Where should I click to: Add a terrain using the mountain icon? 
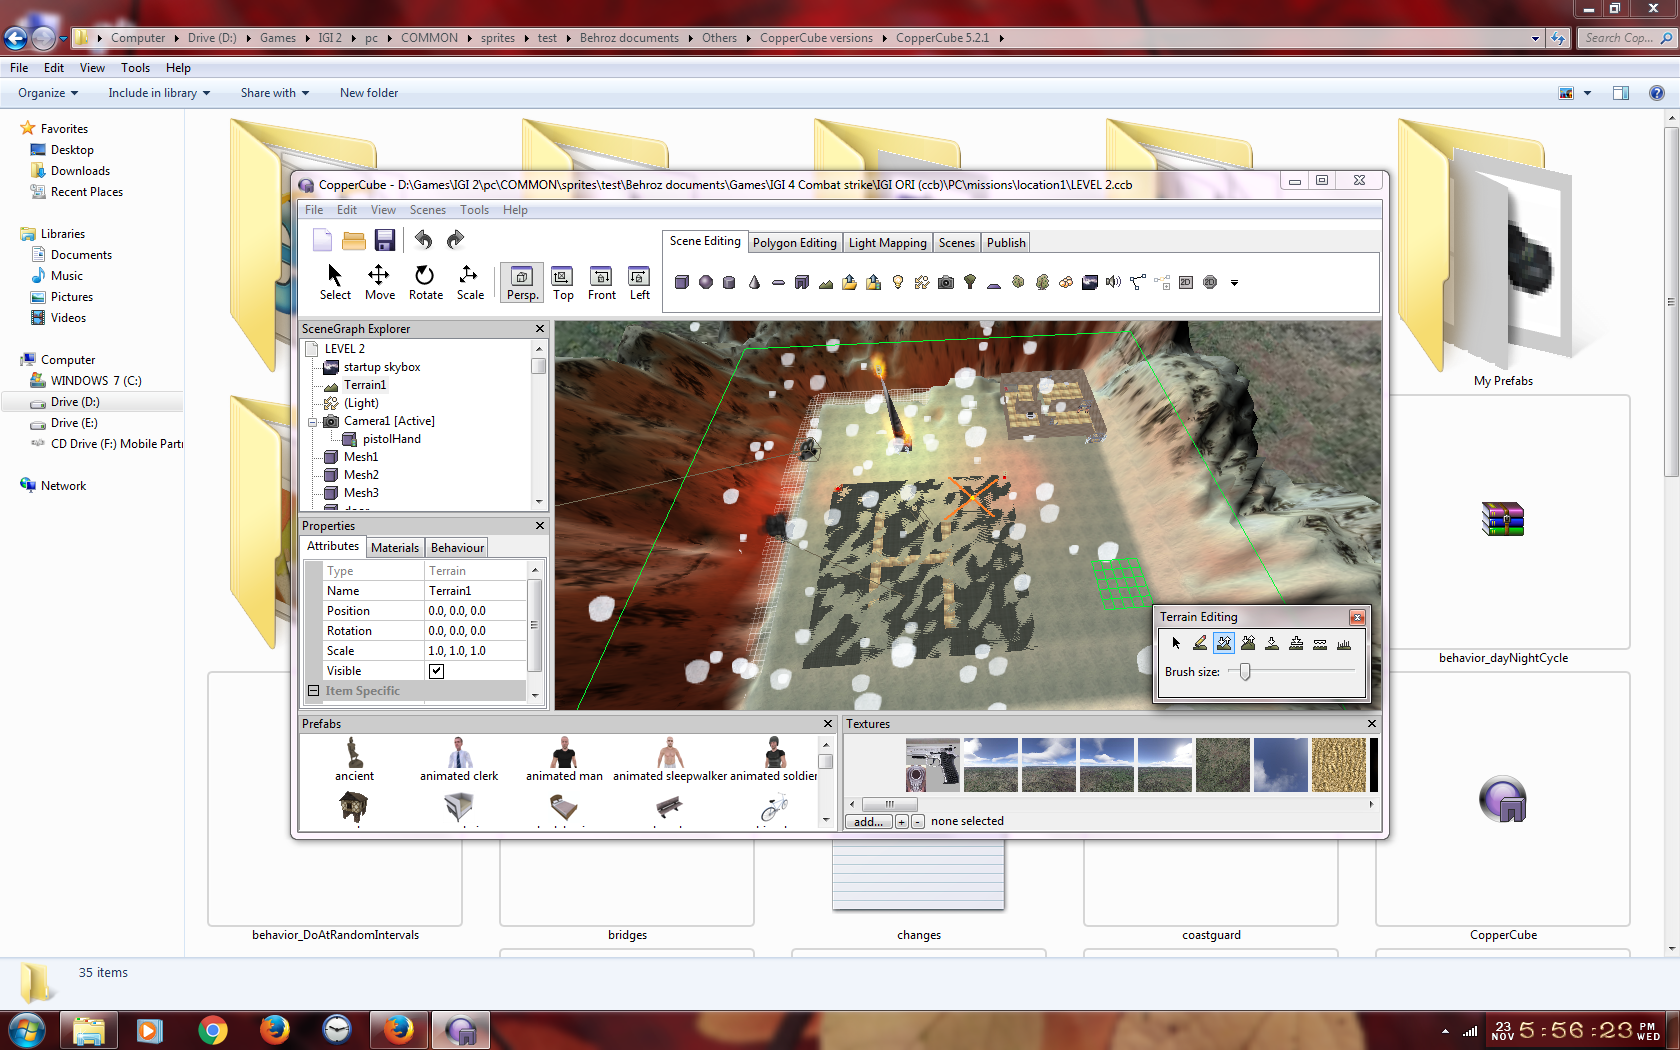pyautogui.click(x=826, y=282)
